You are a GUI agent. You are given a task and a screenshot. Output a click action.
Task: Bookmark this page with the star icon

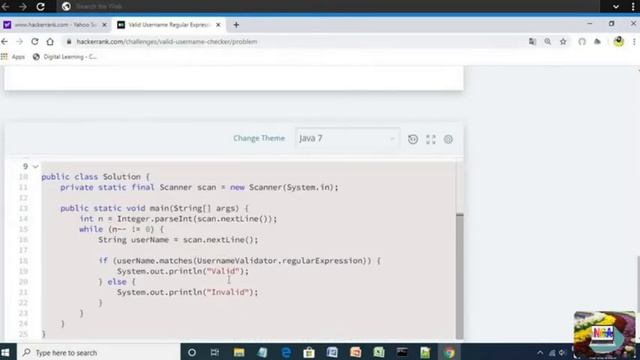pos(563,42)
